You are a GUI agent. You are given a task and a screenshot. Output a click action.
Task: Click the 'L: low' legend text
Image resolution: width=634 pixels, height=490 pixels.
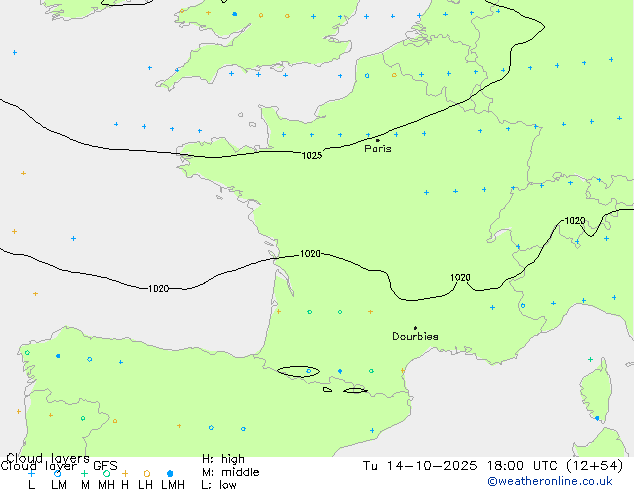pyautogui.click(x=219, y=485)
